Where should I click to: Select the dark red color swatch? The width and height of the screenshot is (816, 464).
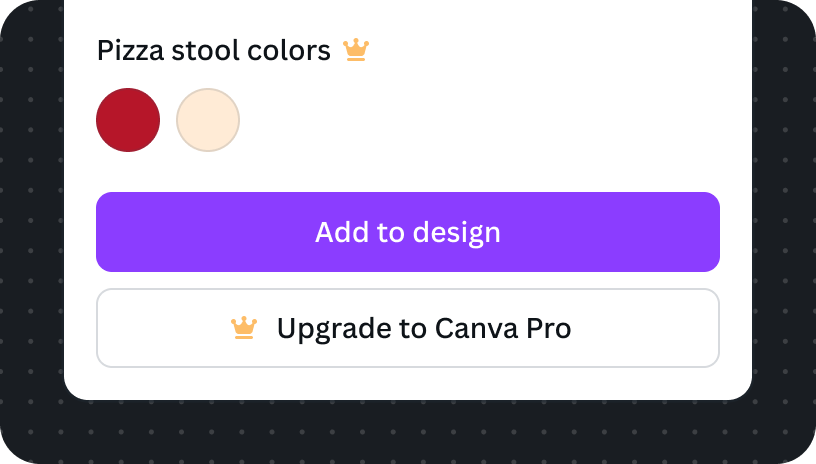click(128, 120)
